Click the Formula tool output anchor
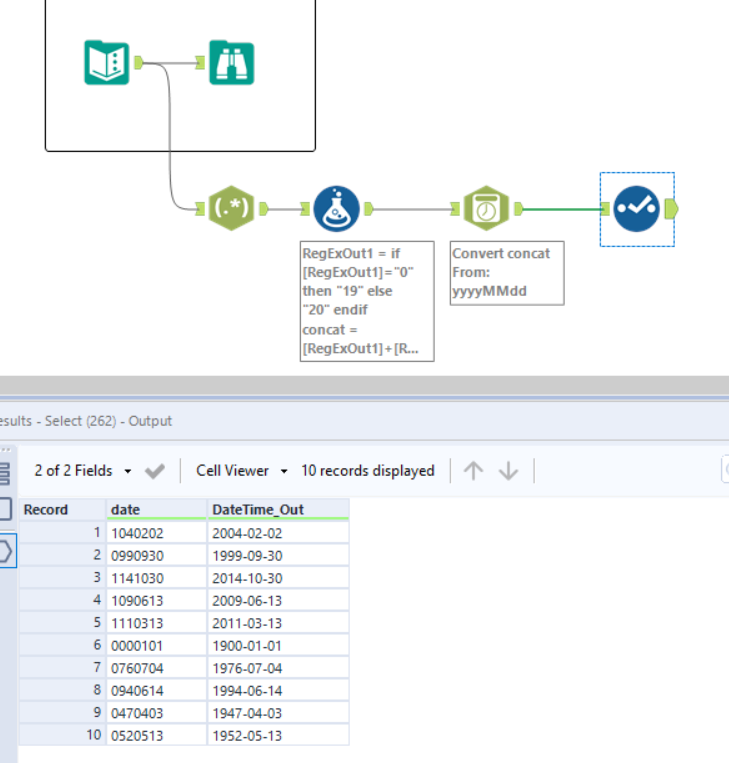 pyautogui.click(x=369, y=209)
